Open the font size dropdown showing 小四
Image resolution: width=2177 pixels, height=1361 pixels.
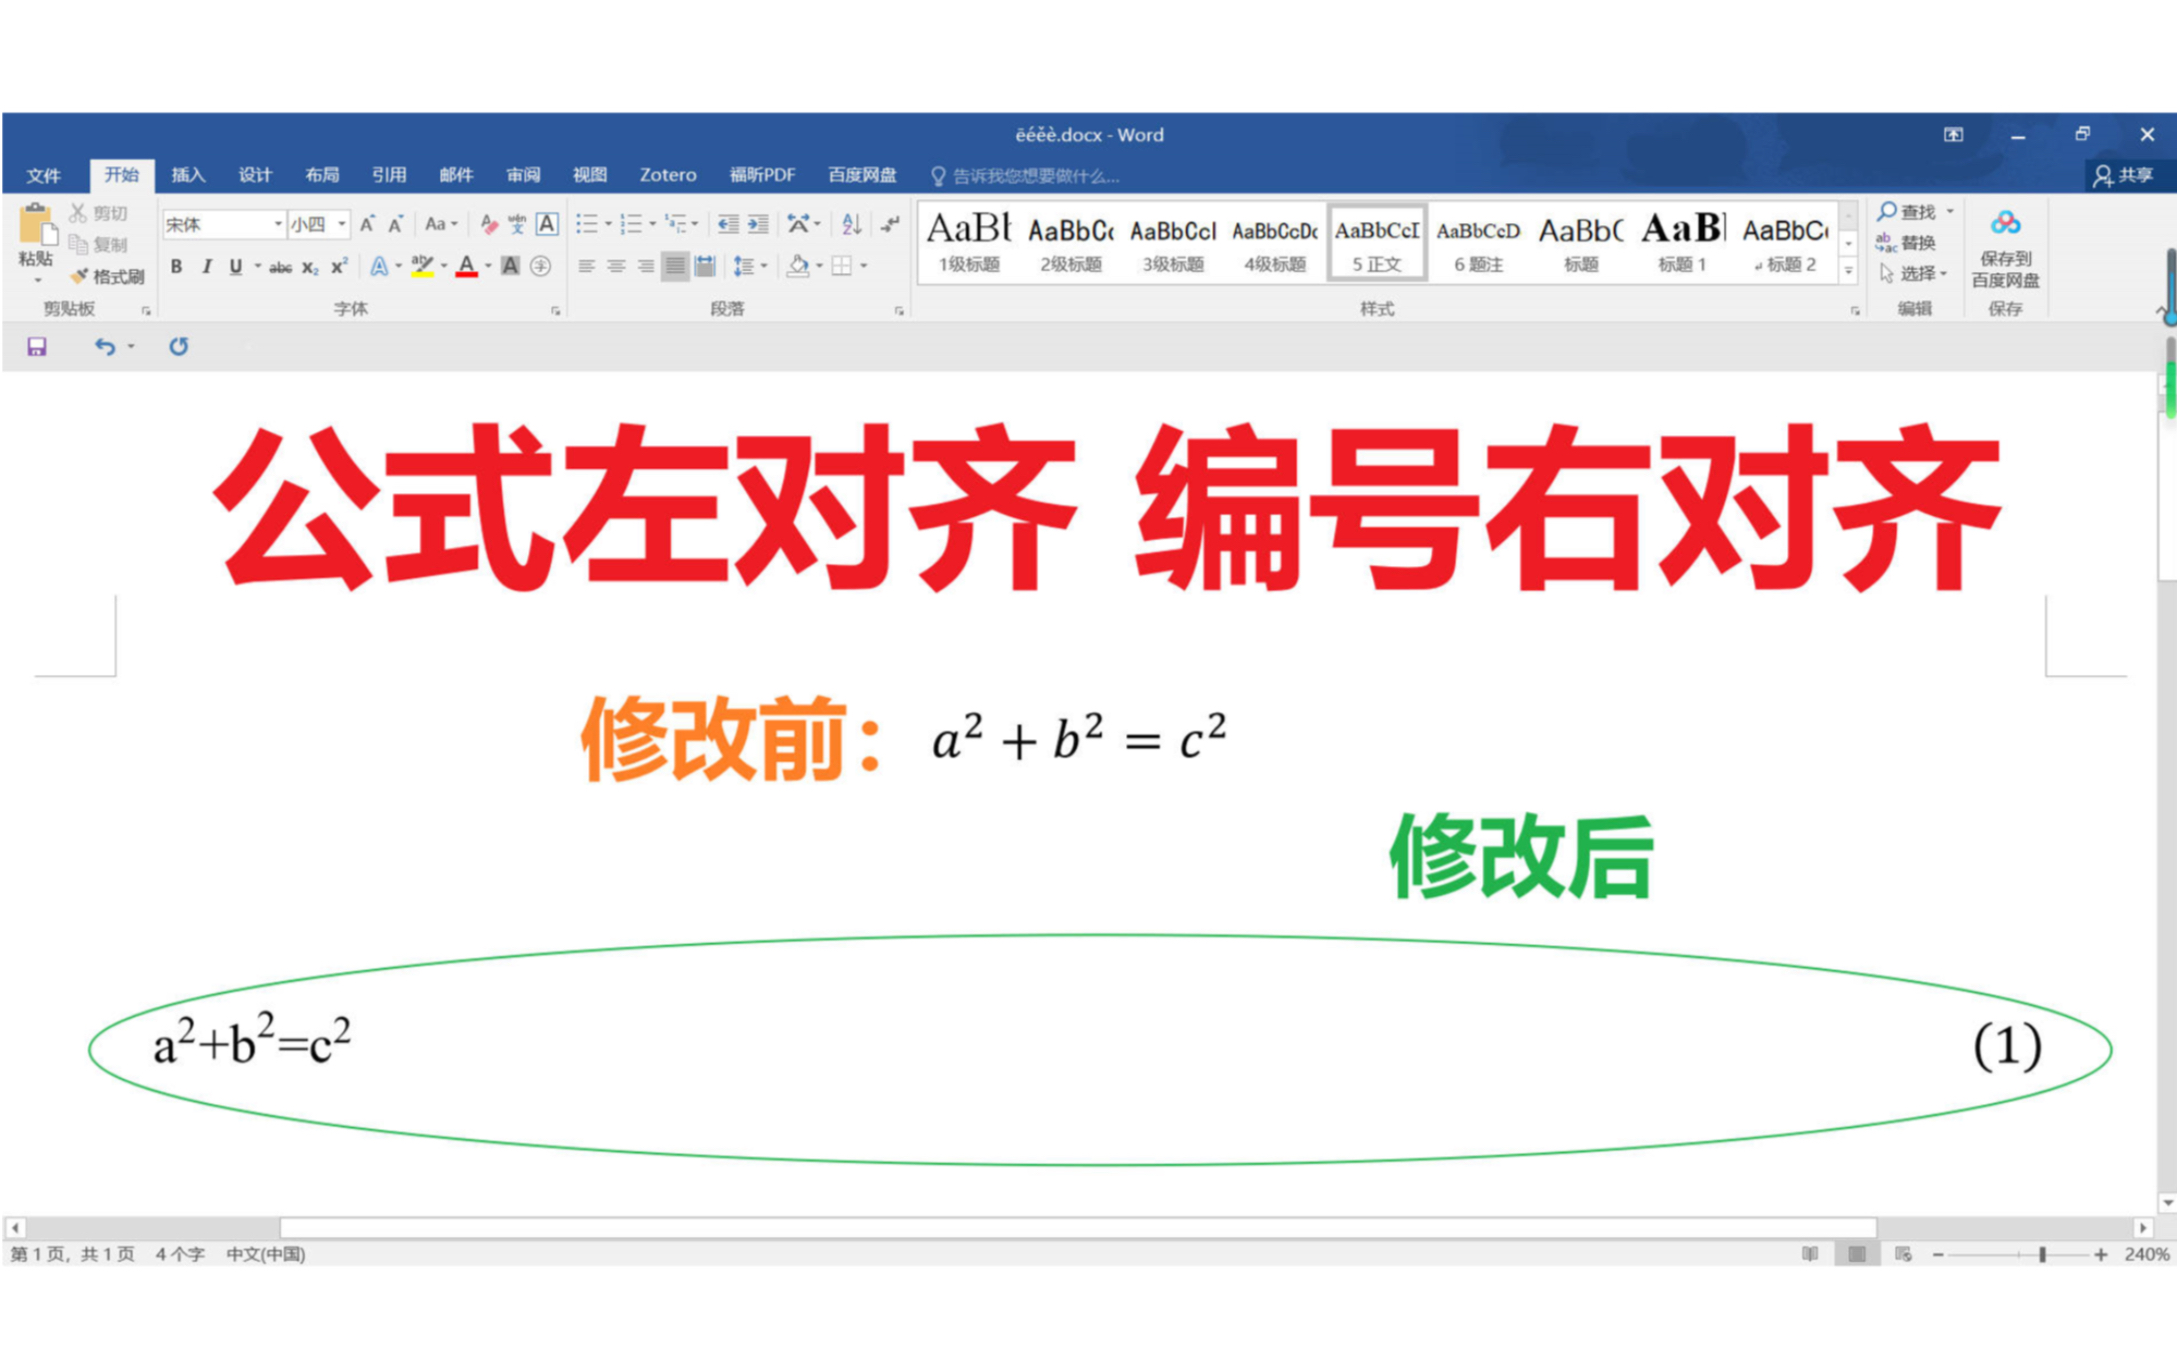click(x=341, y=224)
